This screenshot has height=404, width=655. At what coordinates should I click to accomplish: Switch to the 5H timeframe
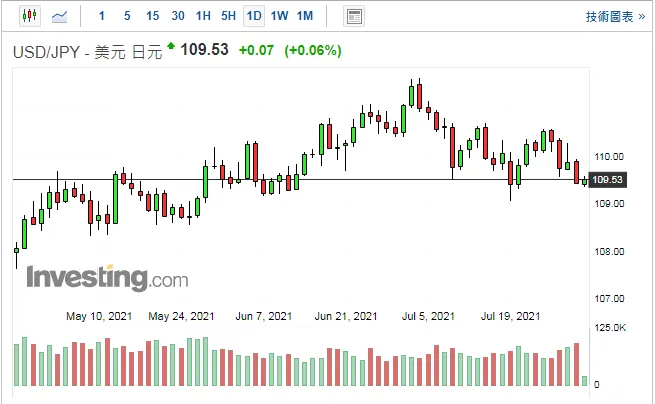coord(228,16)
